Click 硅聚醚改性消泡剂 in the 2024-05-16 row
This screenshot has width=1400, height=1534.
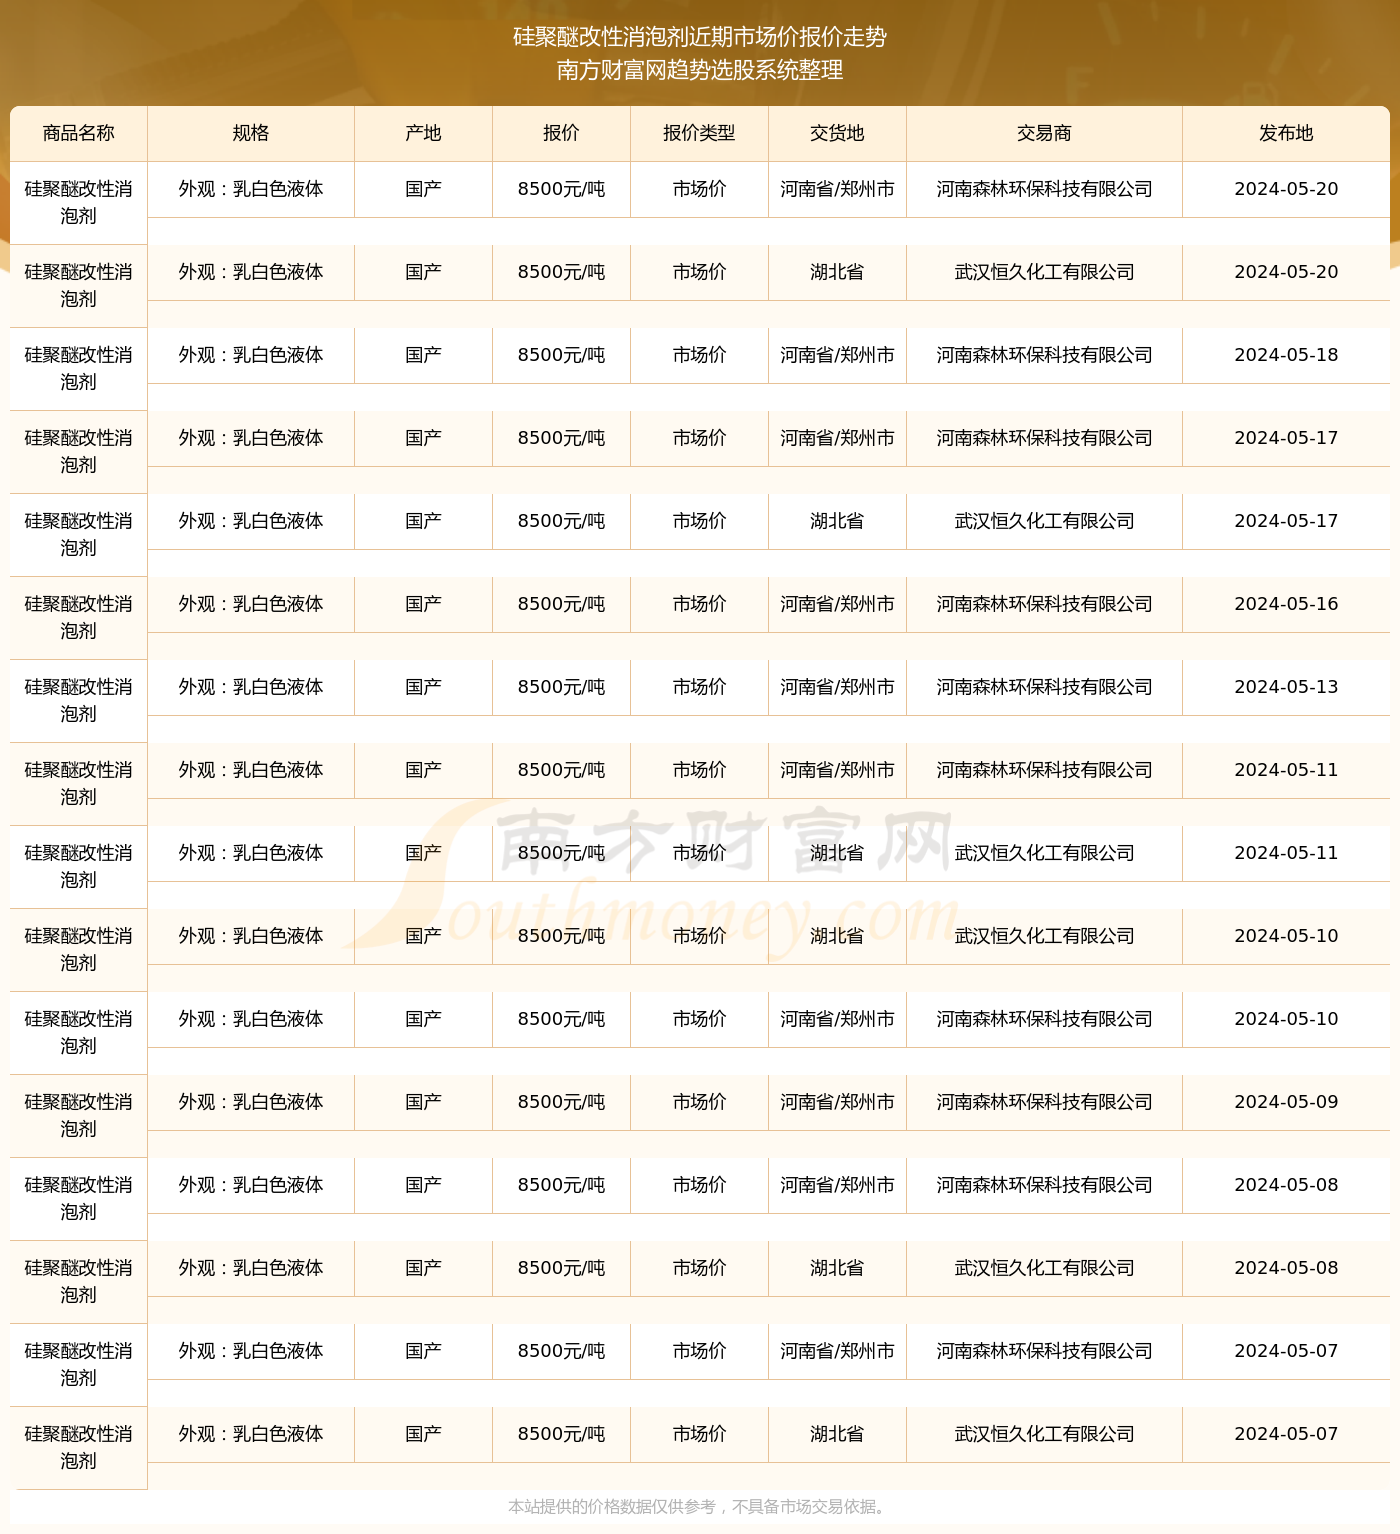pos(79,617)
